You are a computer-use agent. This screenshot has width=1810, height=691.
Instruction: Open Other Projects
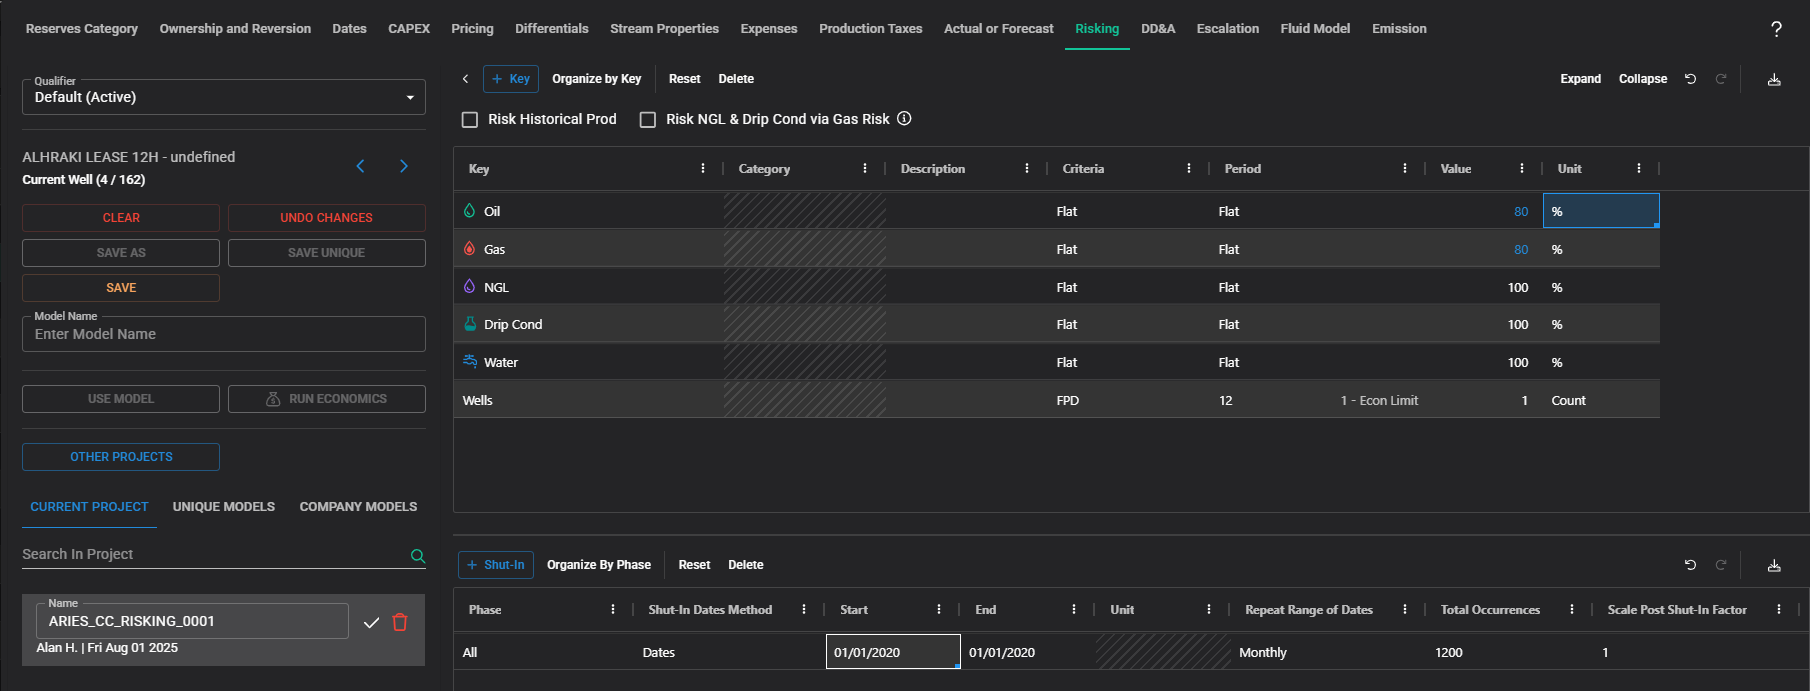click(121, 457)
